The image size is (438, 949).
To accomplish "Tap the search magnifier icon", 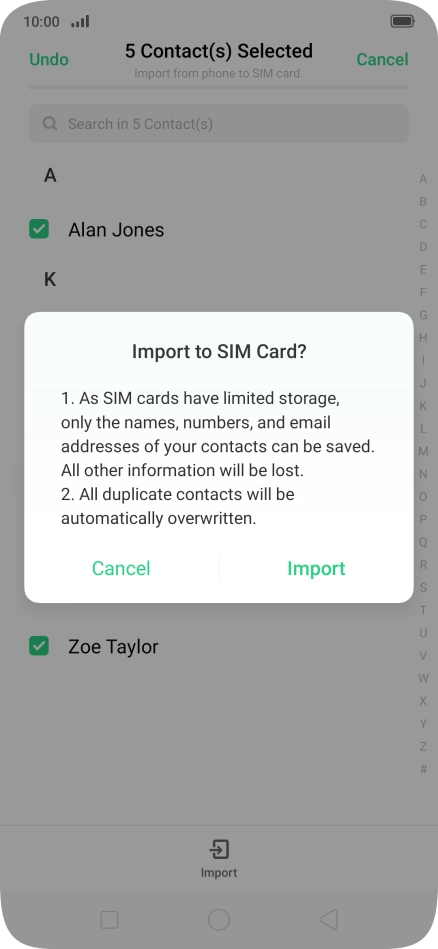I will pos(50,124).
